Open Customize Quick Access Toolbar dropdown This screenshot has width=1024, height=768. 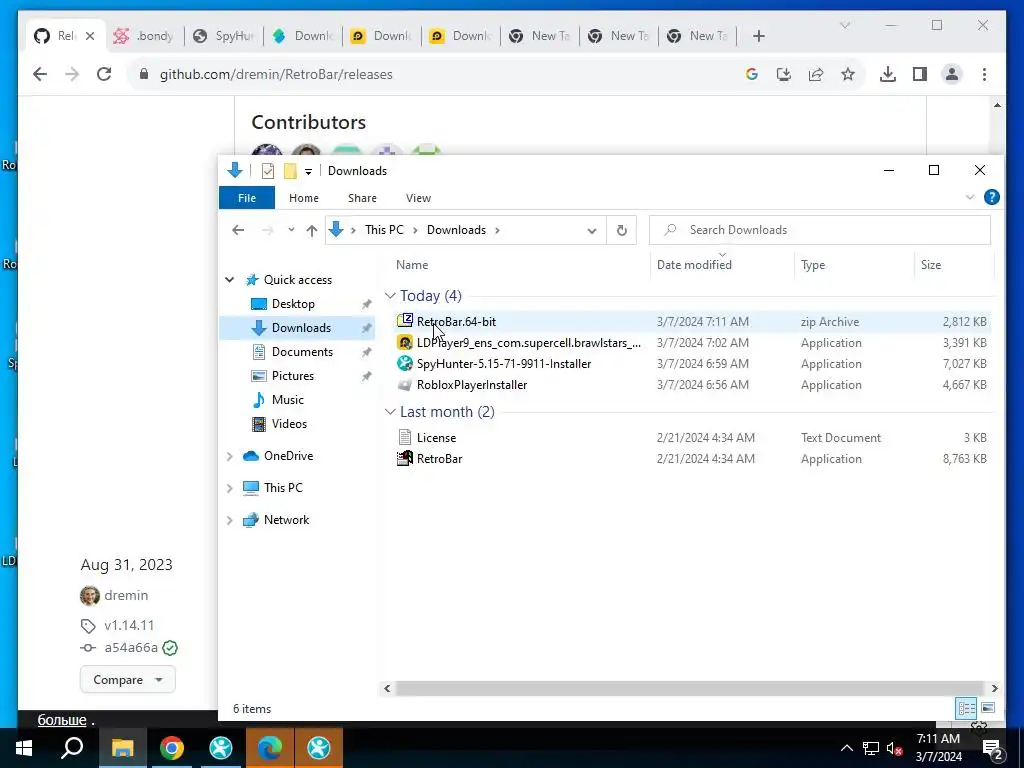tap(308, 172)
